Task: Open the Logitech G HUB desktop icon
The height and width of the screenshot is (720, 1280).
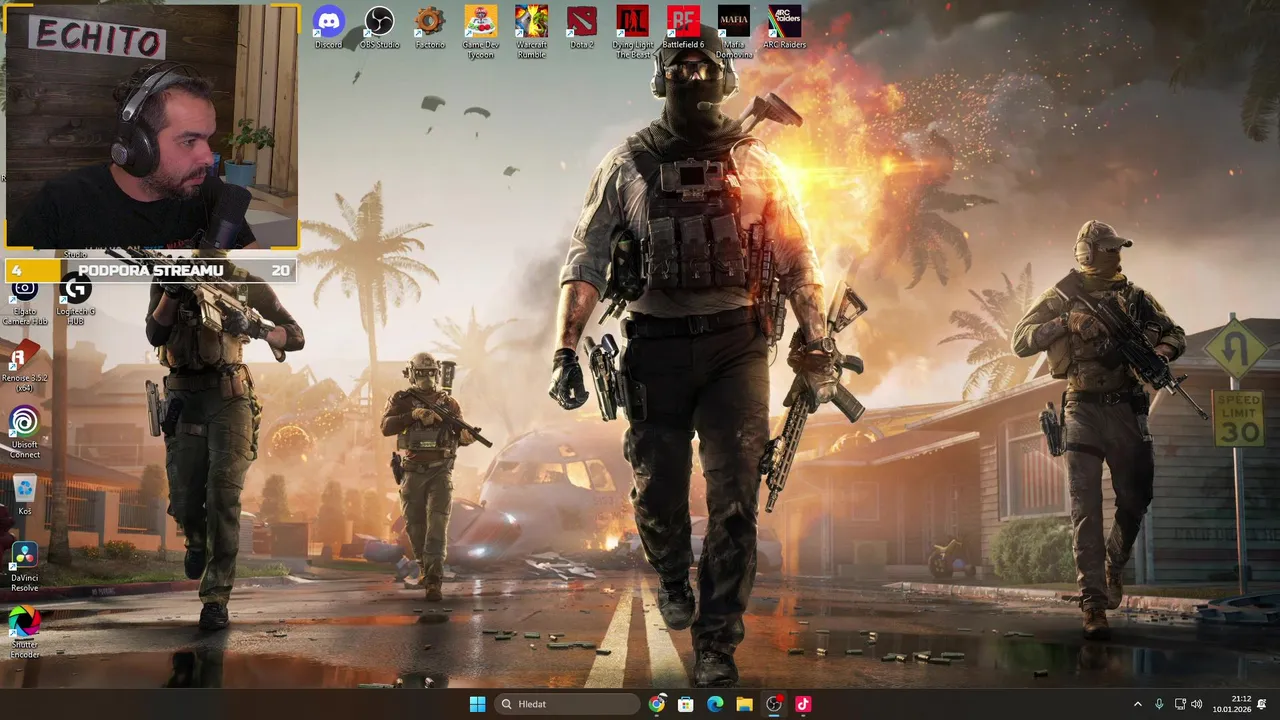Action: (75, 300)
